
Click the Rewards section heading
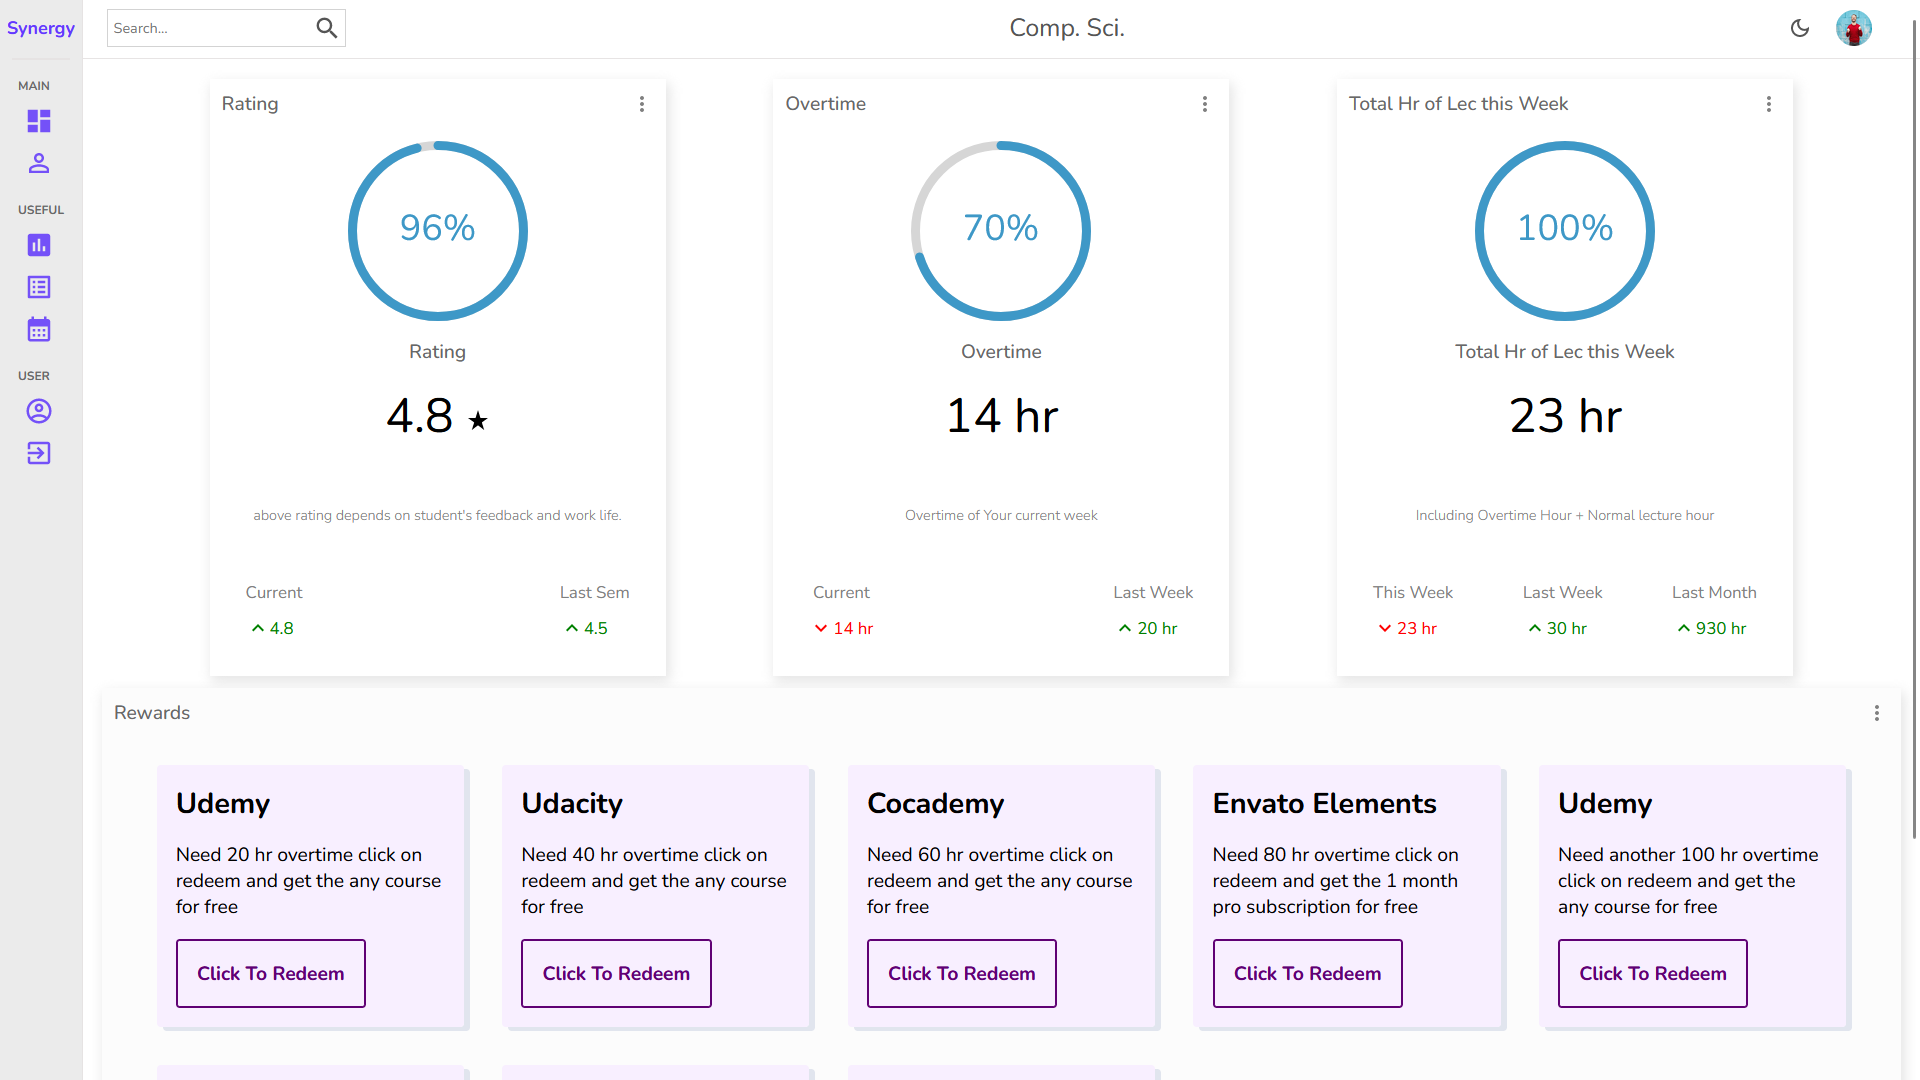(x=152, y=713)
